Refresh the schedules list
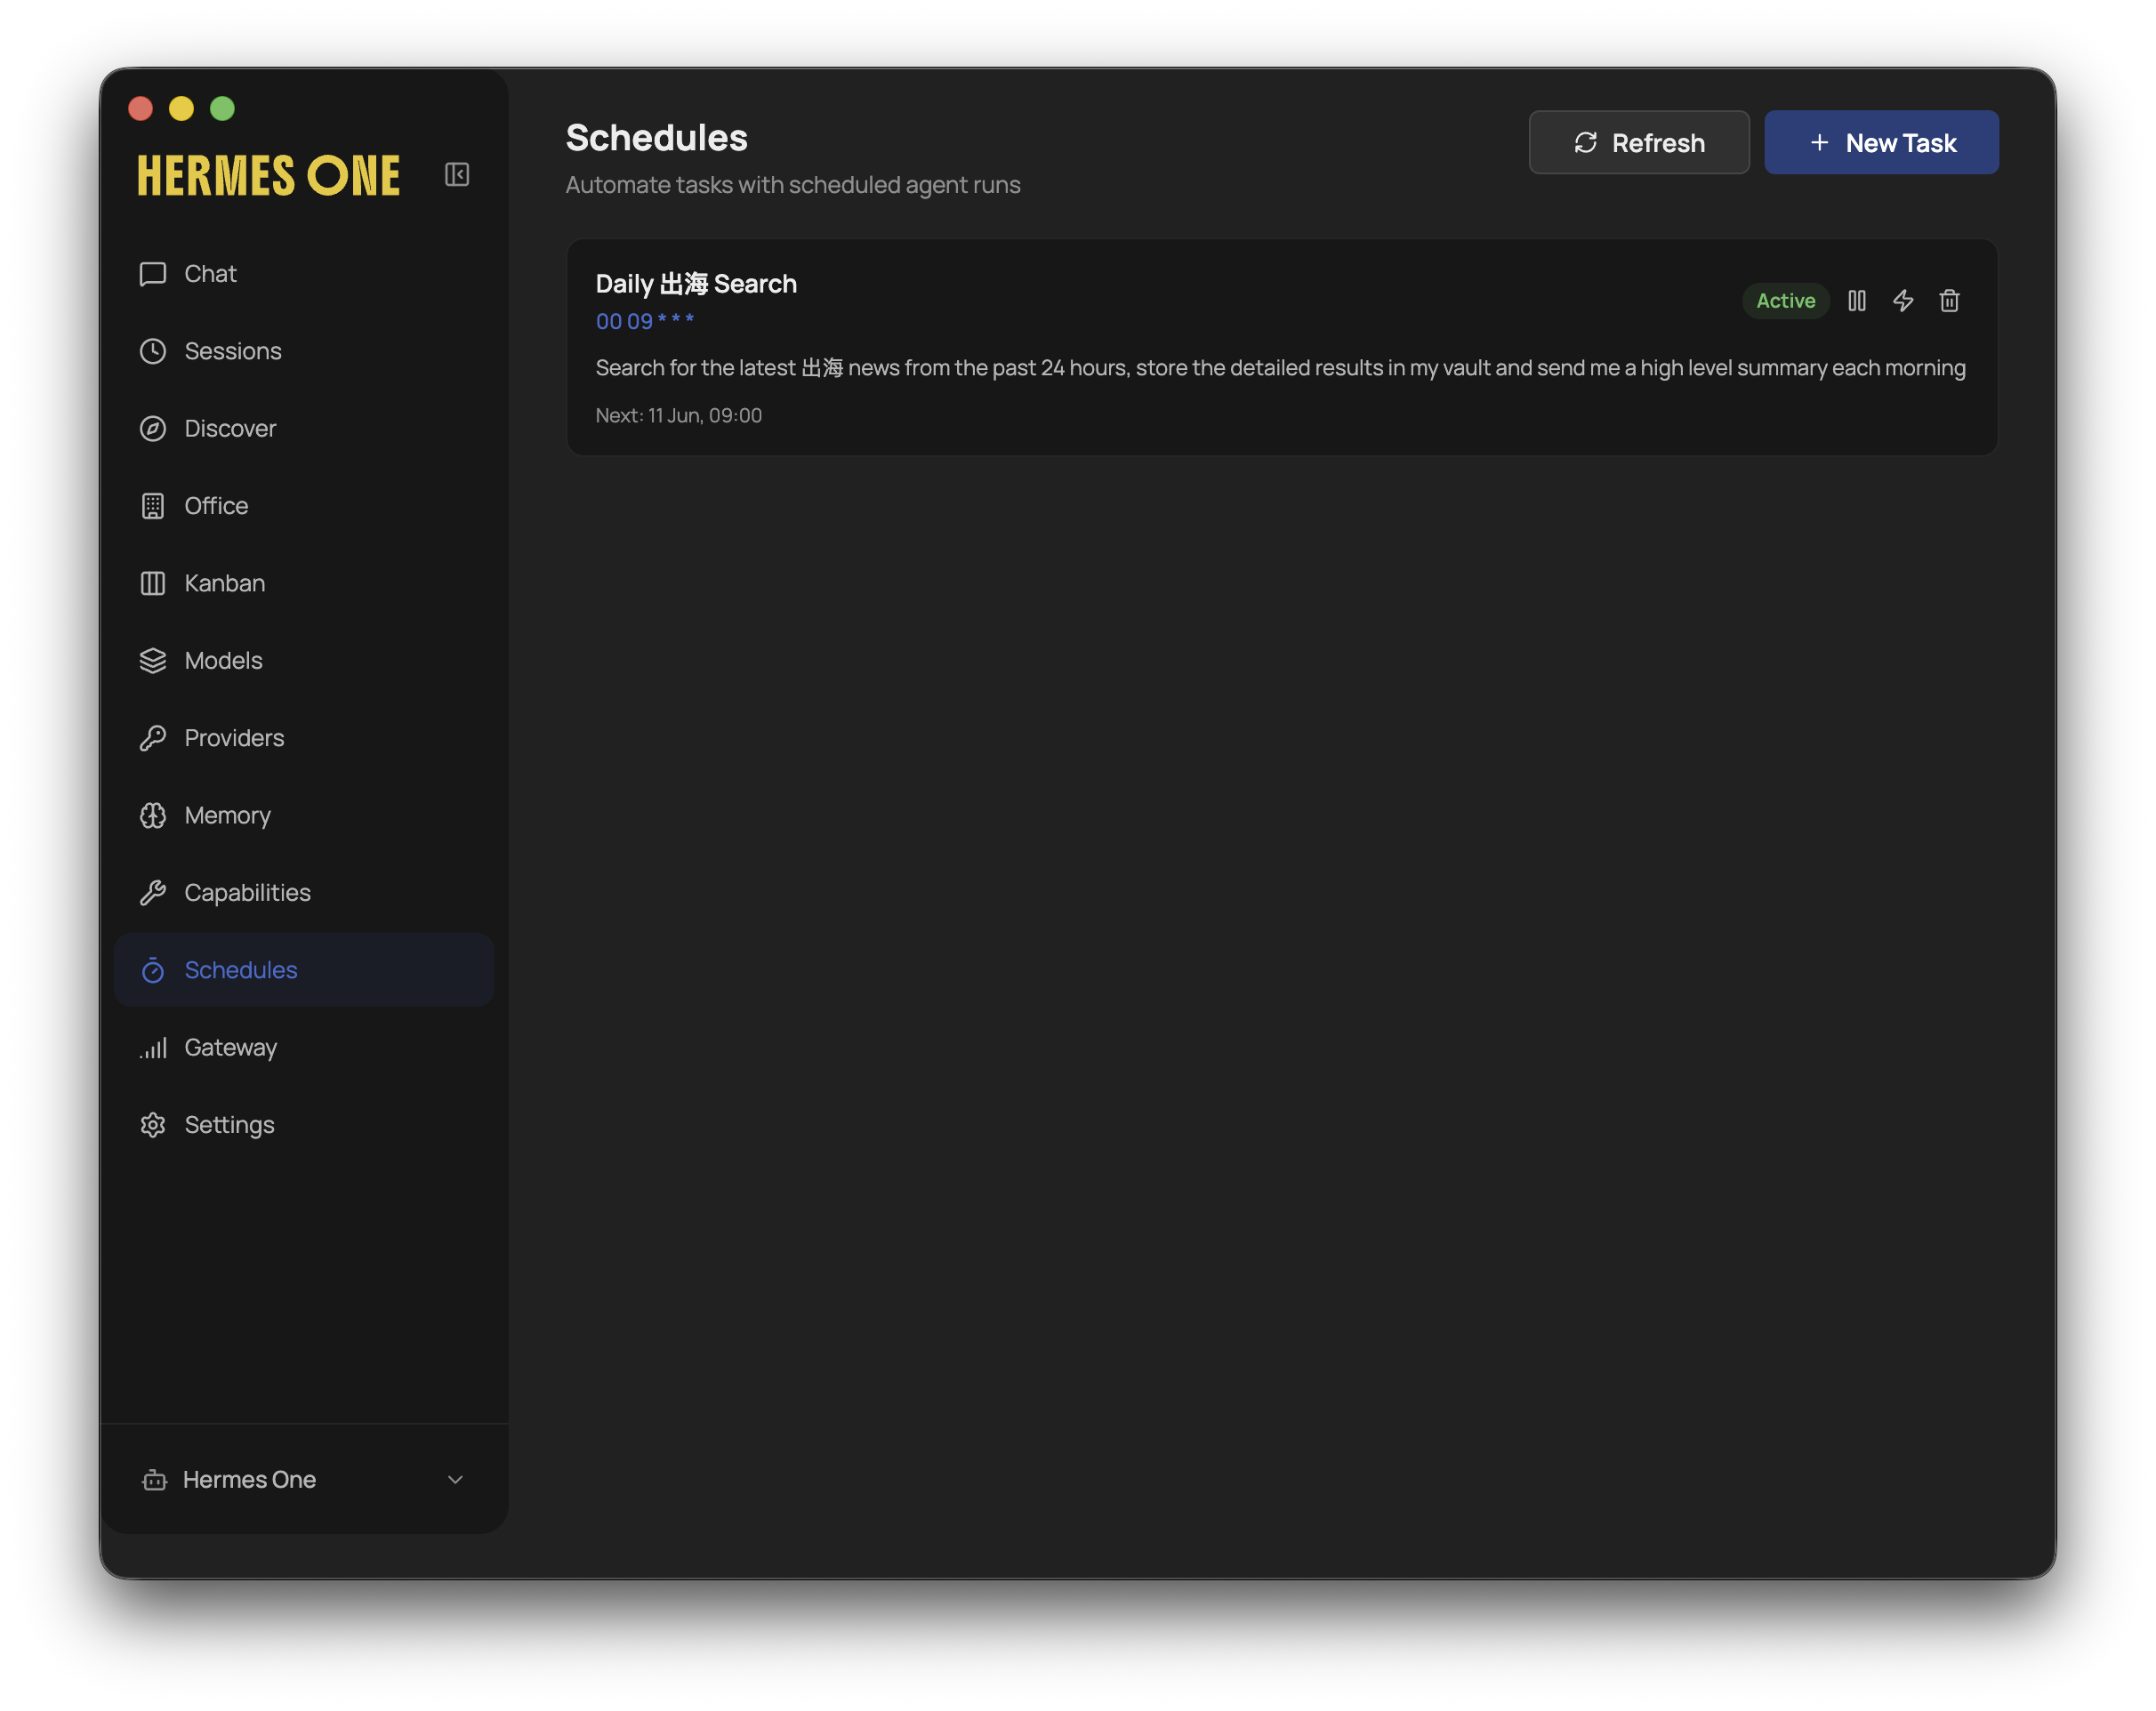Viewport: 2156px width, 1711px height. click(1639, 143)
